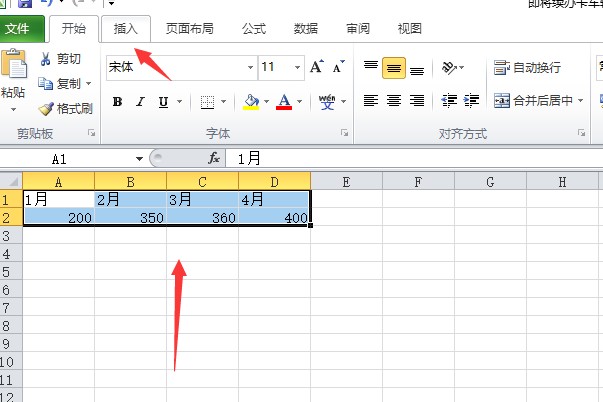603x402 pixels.
Task: Align text right
Action: (x=417, y=101)
